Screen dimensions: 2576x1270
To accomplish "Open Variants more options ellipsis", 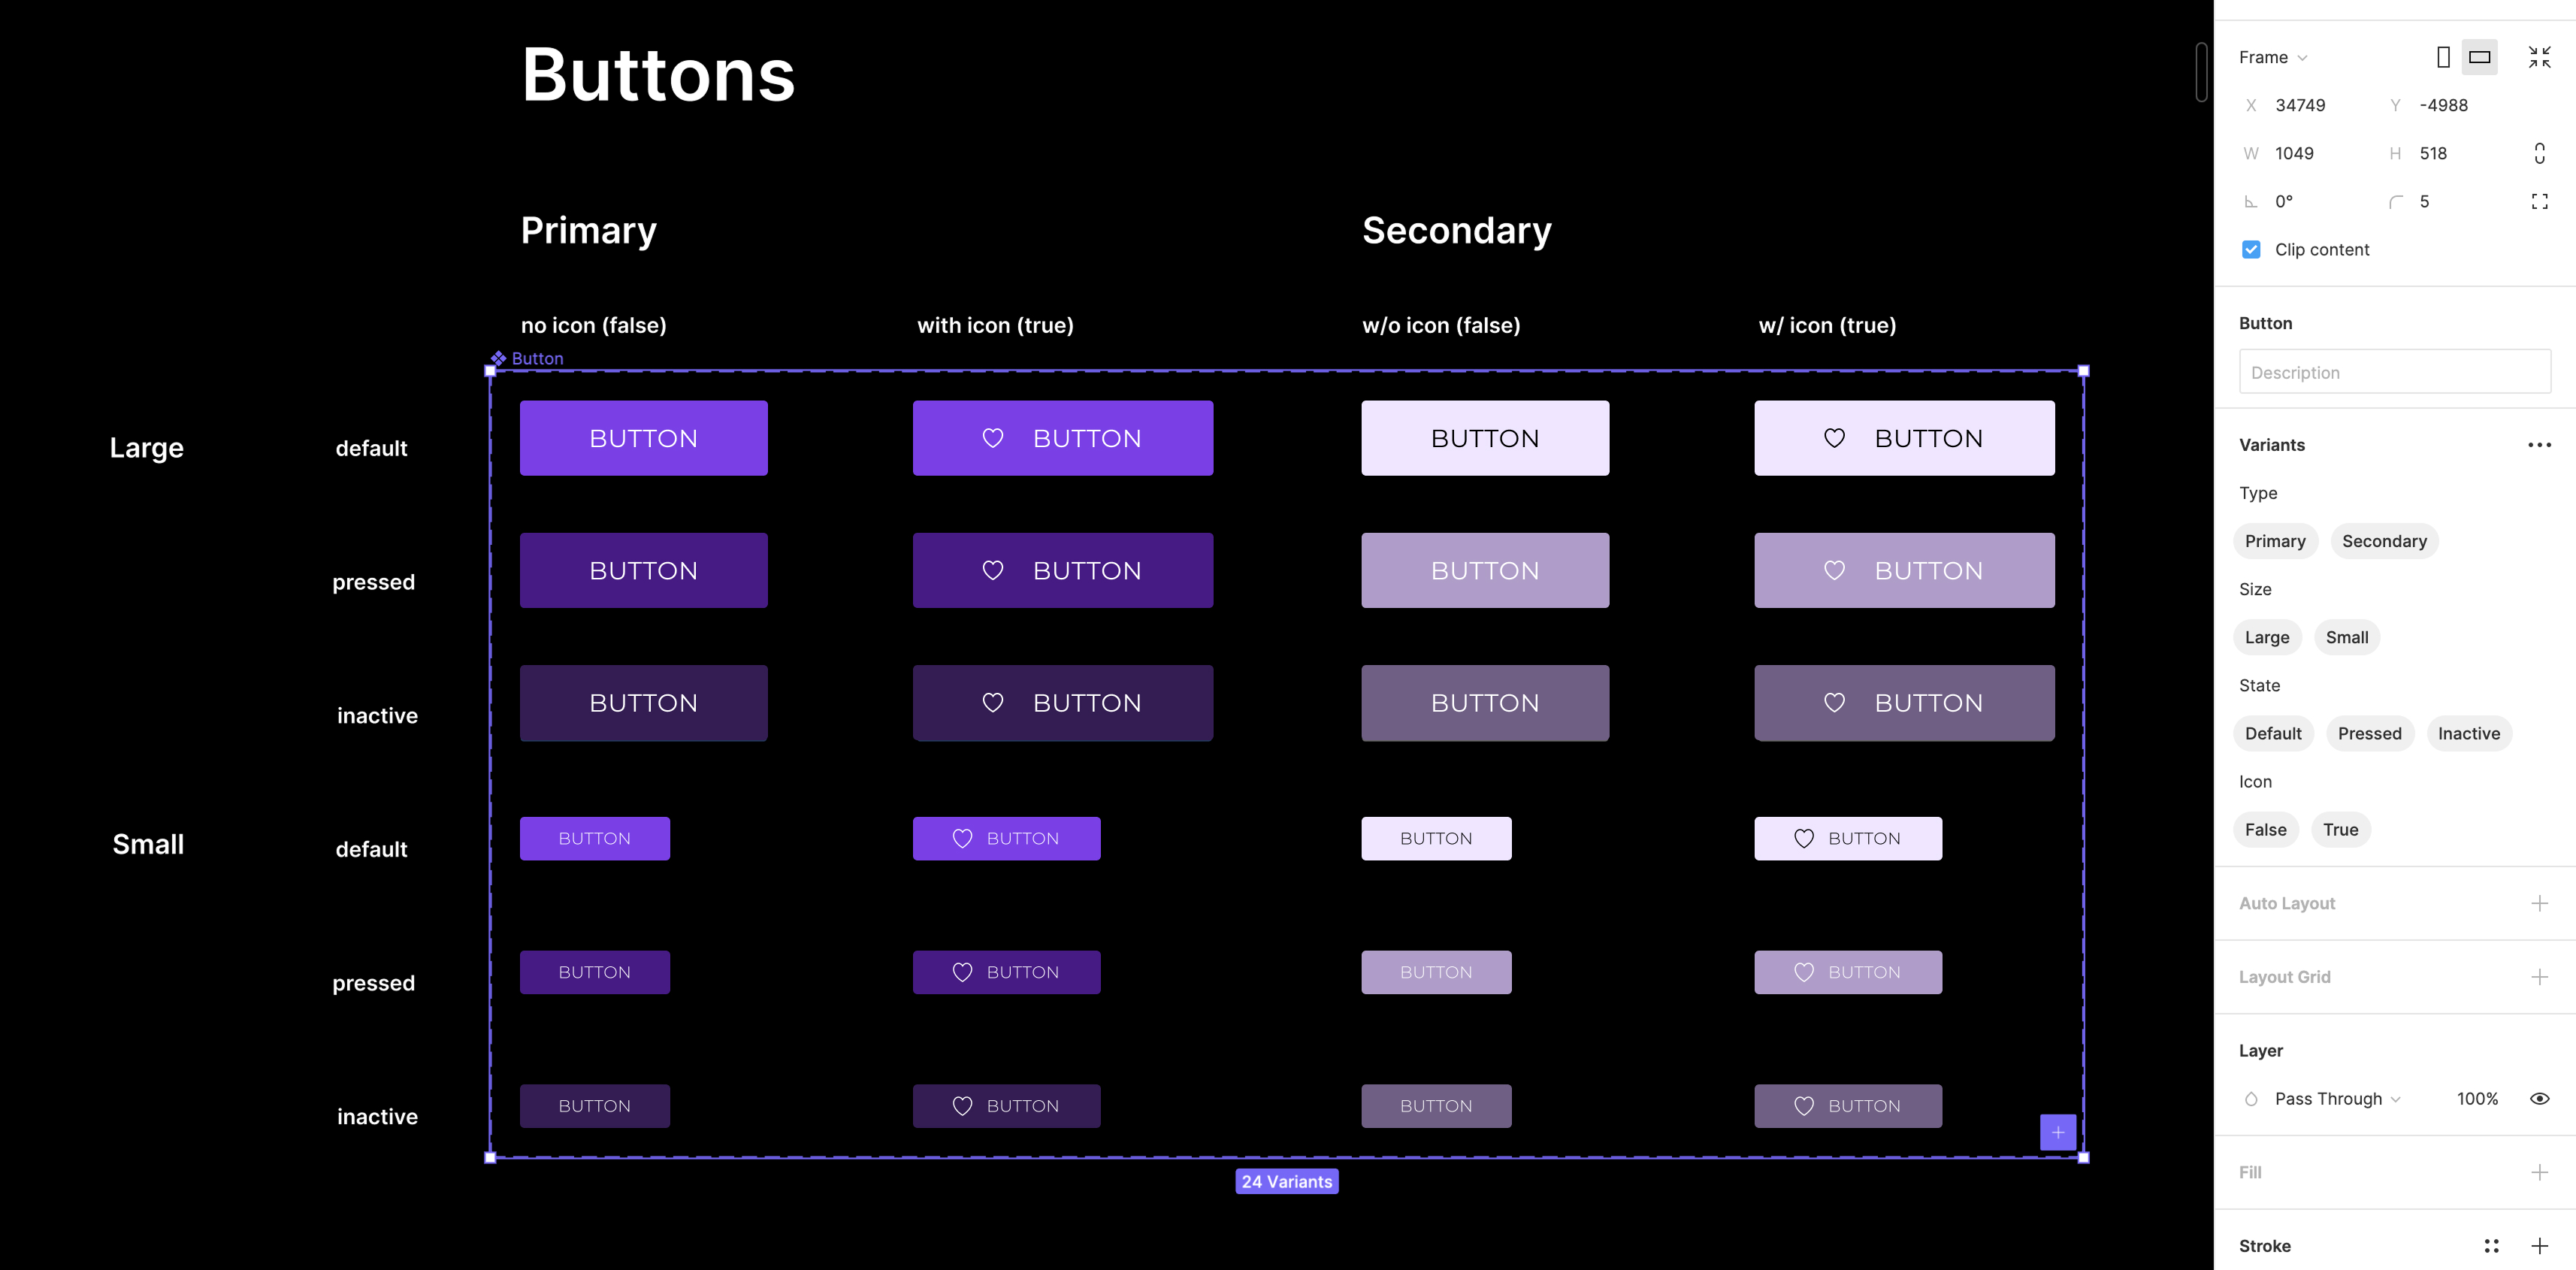I will [2540, 445].
